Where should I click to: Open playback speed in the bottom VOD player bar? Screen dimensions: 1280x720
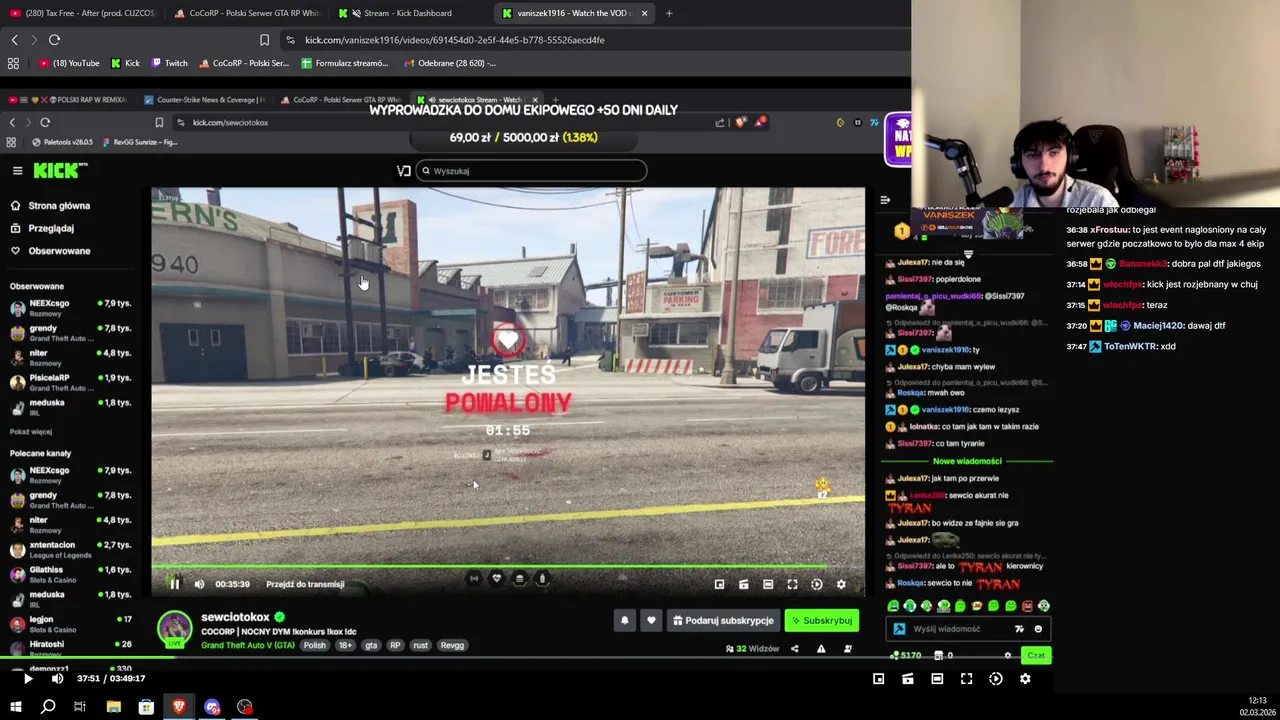[x=996, y=679]
